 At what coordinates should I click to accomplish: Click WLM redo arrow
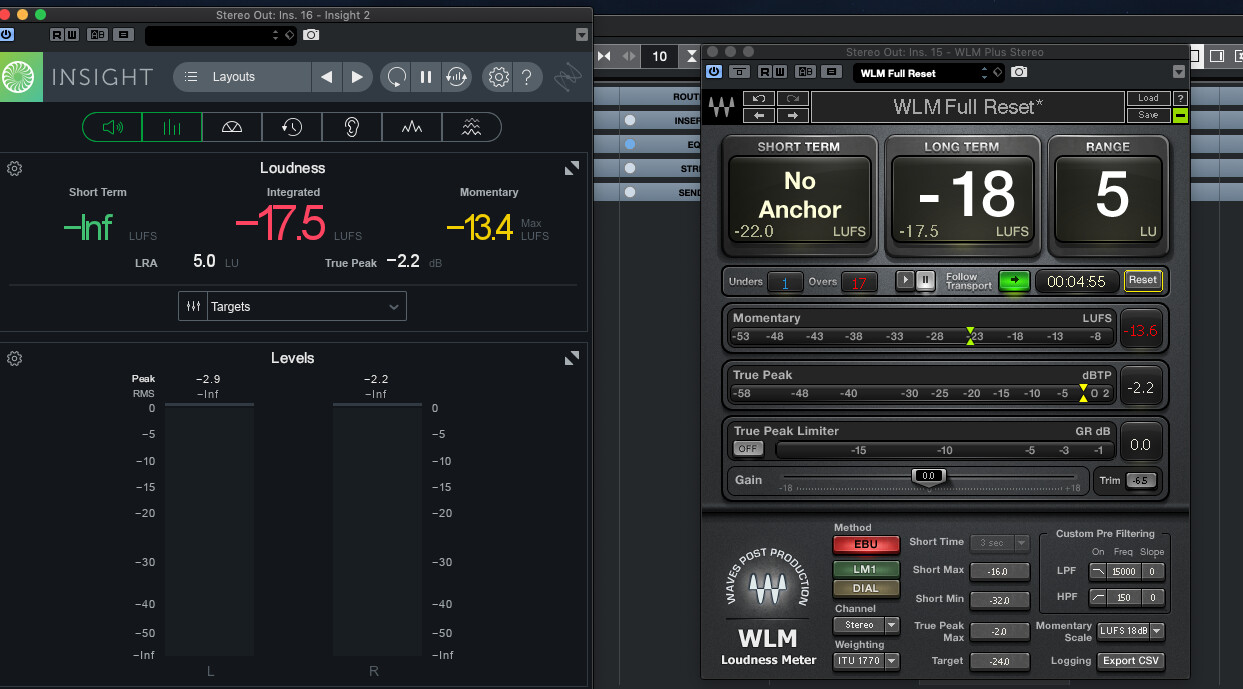(792, 98)
